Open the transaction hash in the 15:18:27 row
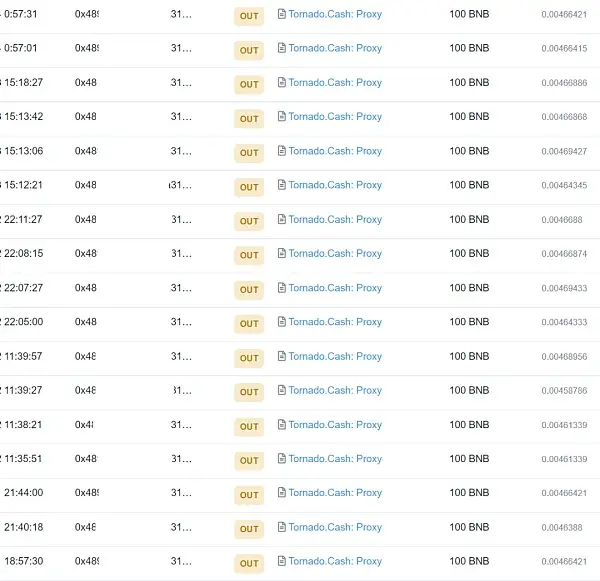600x581 pixels. coord(180,83)
